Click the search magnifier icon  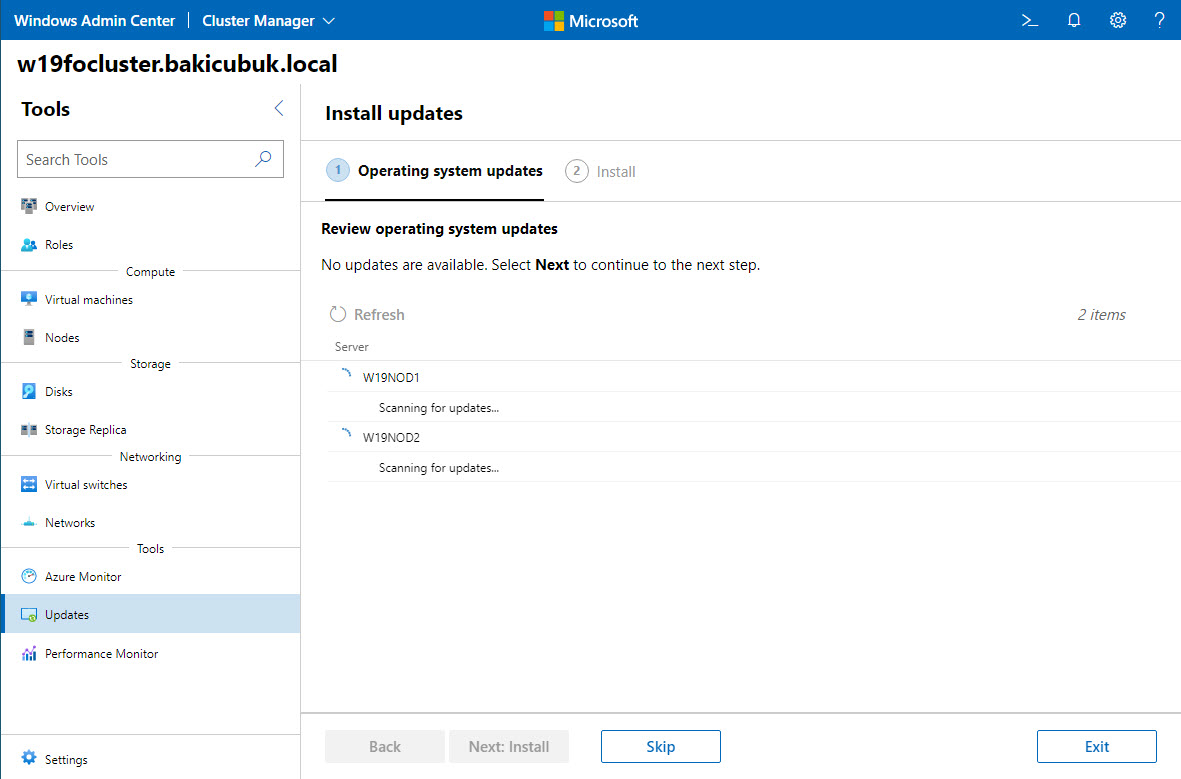(x=263, y=159)
